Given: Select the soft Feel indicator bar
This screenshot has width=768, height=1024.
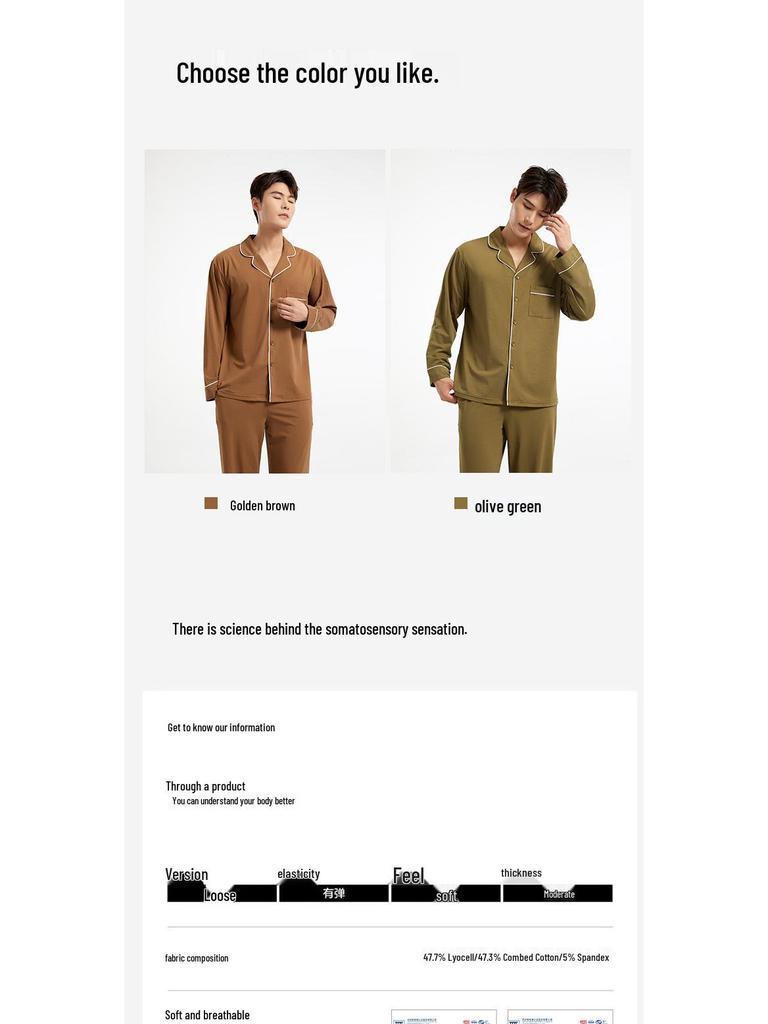Looking at the screenshot, I should click(x=446, y=893).
